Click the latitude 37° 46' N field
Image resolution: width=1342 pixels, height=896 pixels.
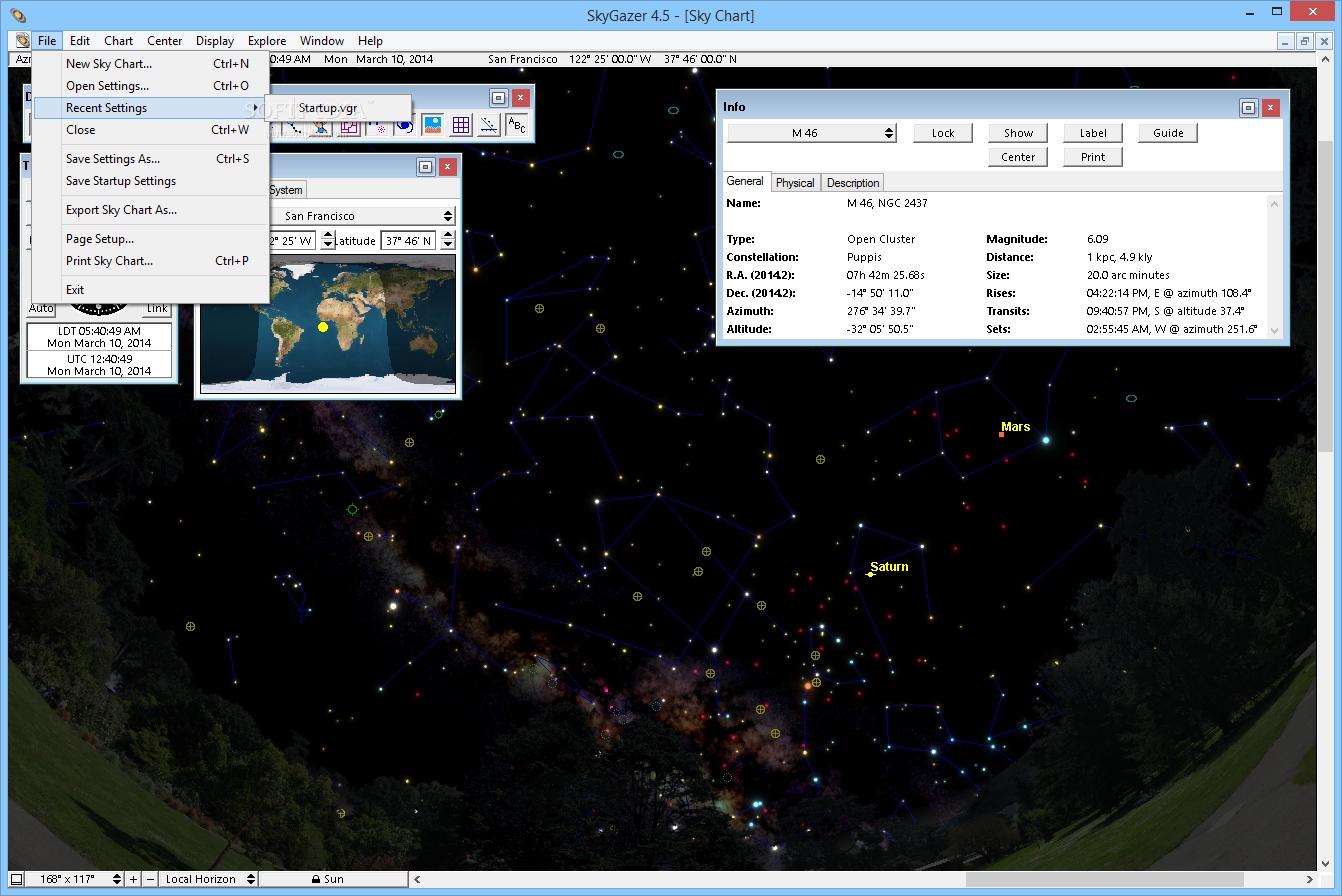408,240
